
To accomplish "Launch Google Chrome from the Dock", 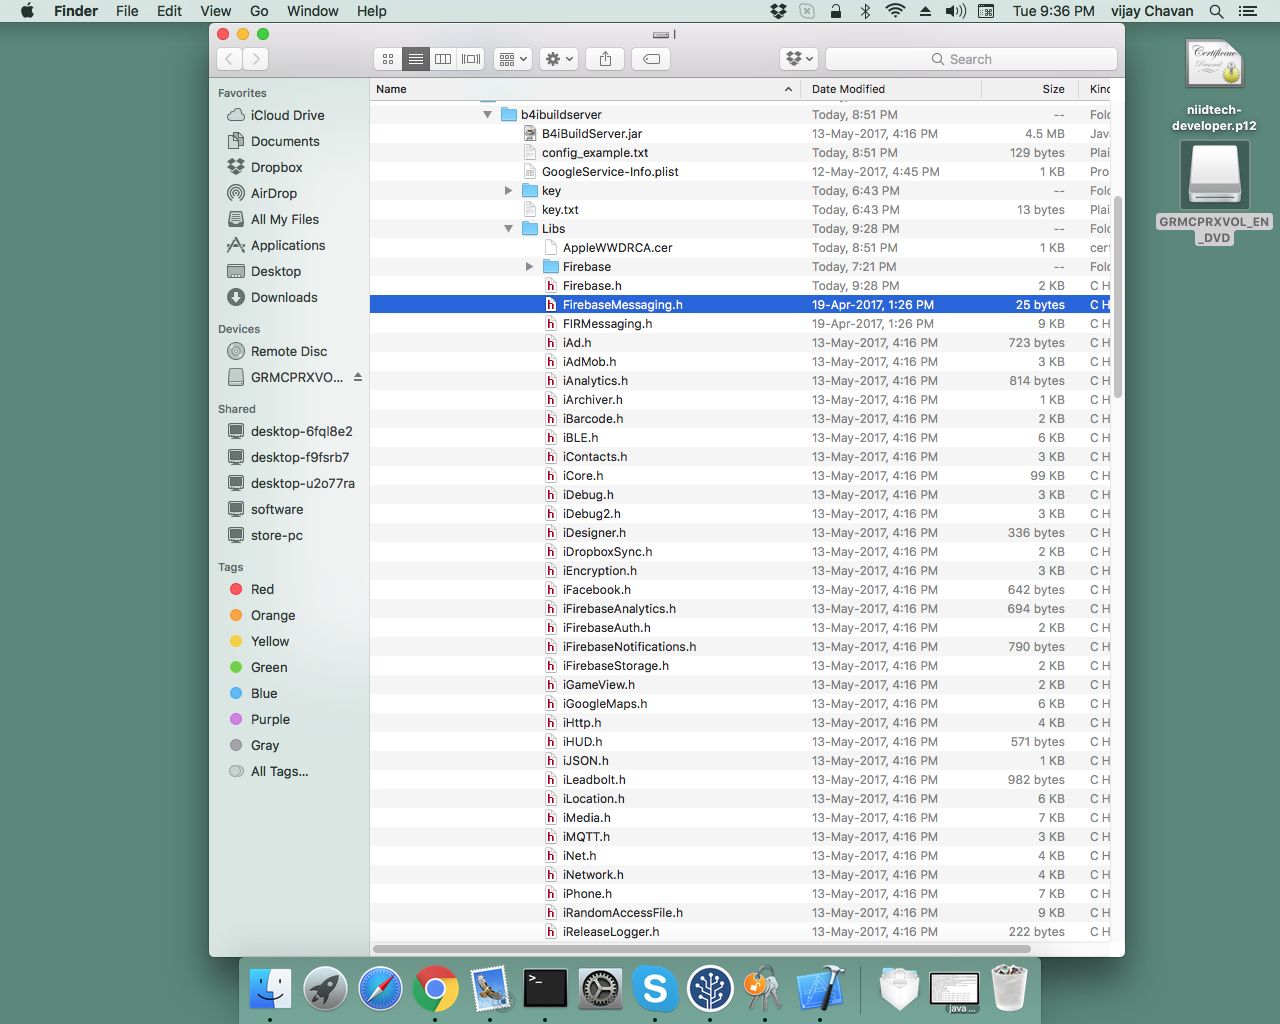I will (x=435, y=989).
